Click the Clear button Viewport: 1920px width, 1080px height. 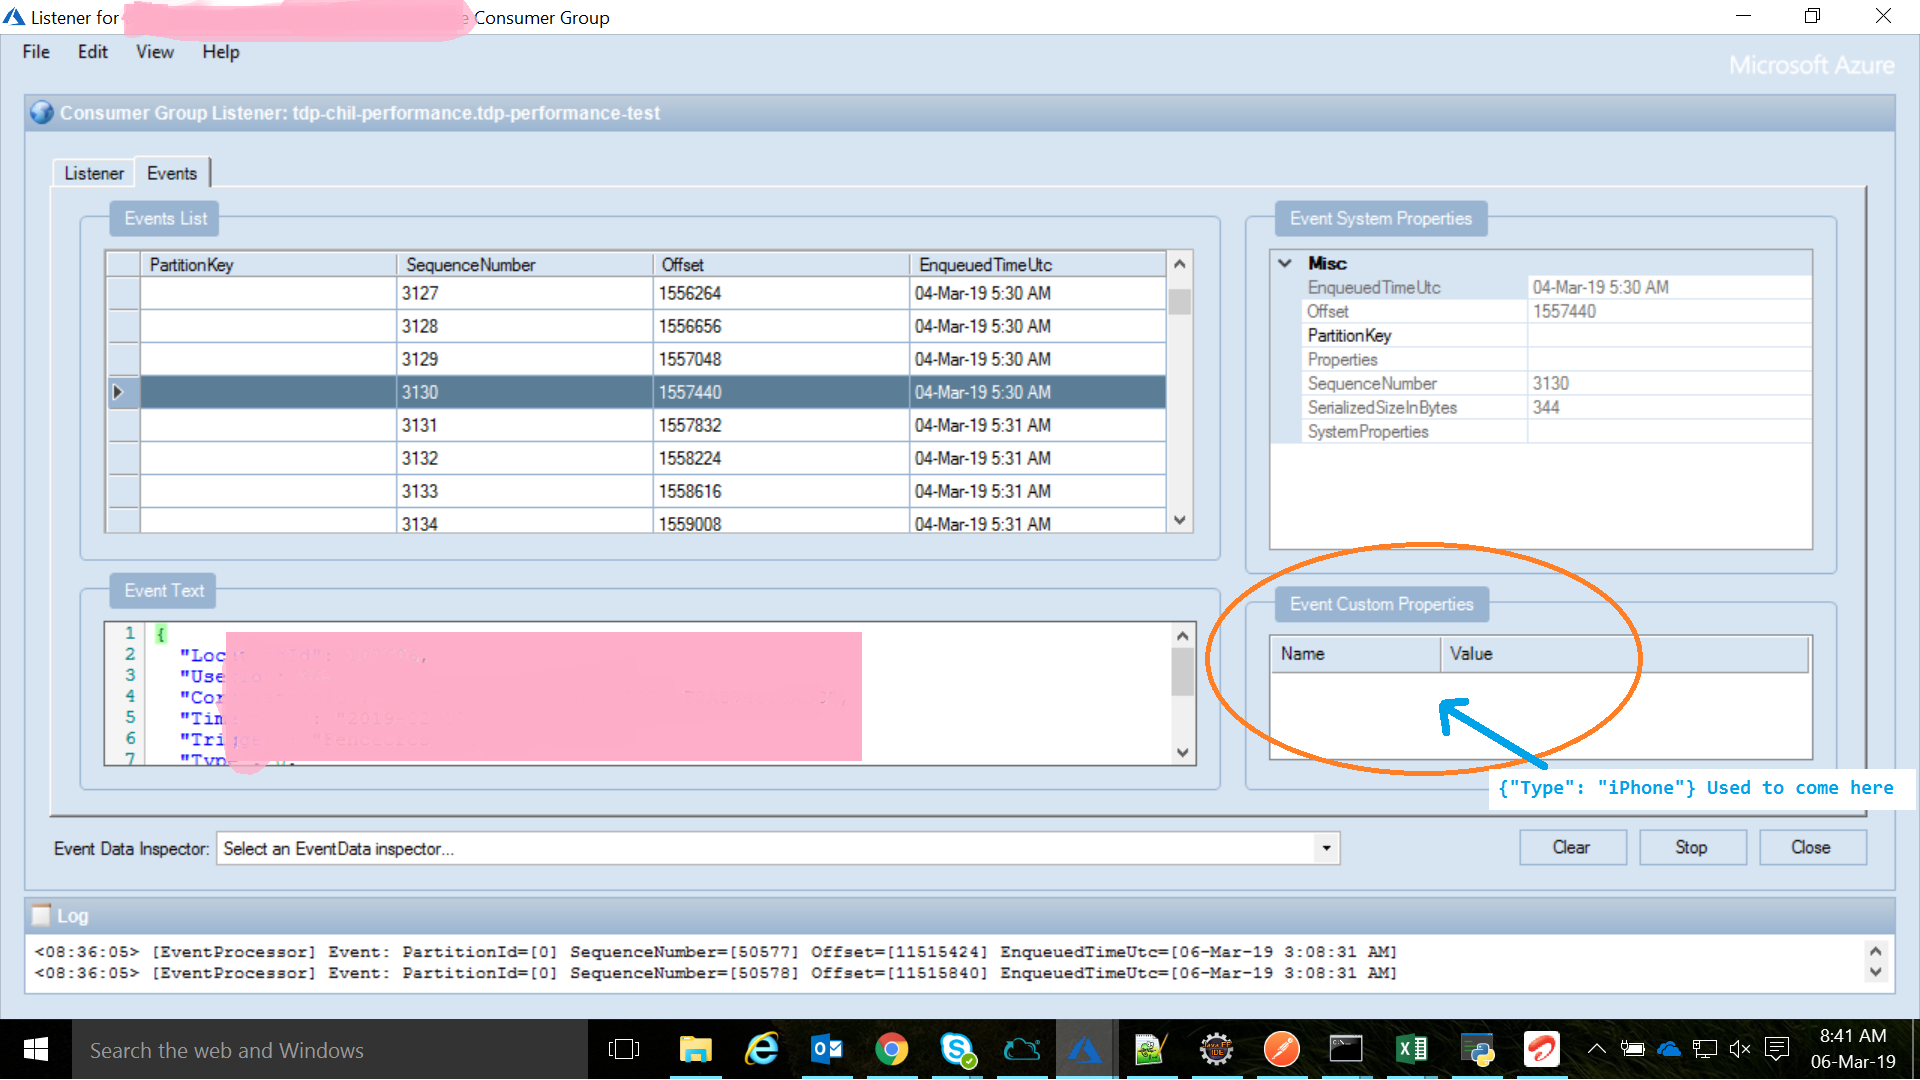point(1572,847)
